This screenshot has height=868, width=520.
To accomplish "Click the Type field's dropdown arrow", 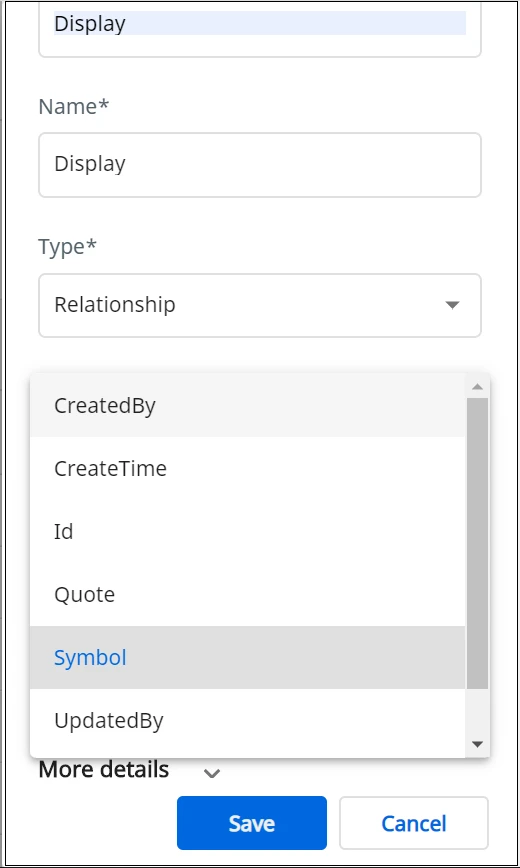I will (x=452, y=305).
